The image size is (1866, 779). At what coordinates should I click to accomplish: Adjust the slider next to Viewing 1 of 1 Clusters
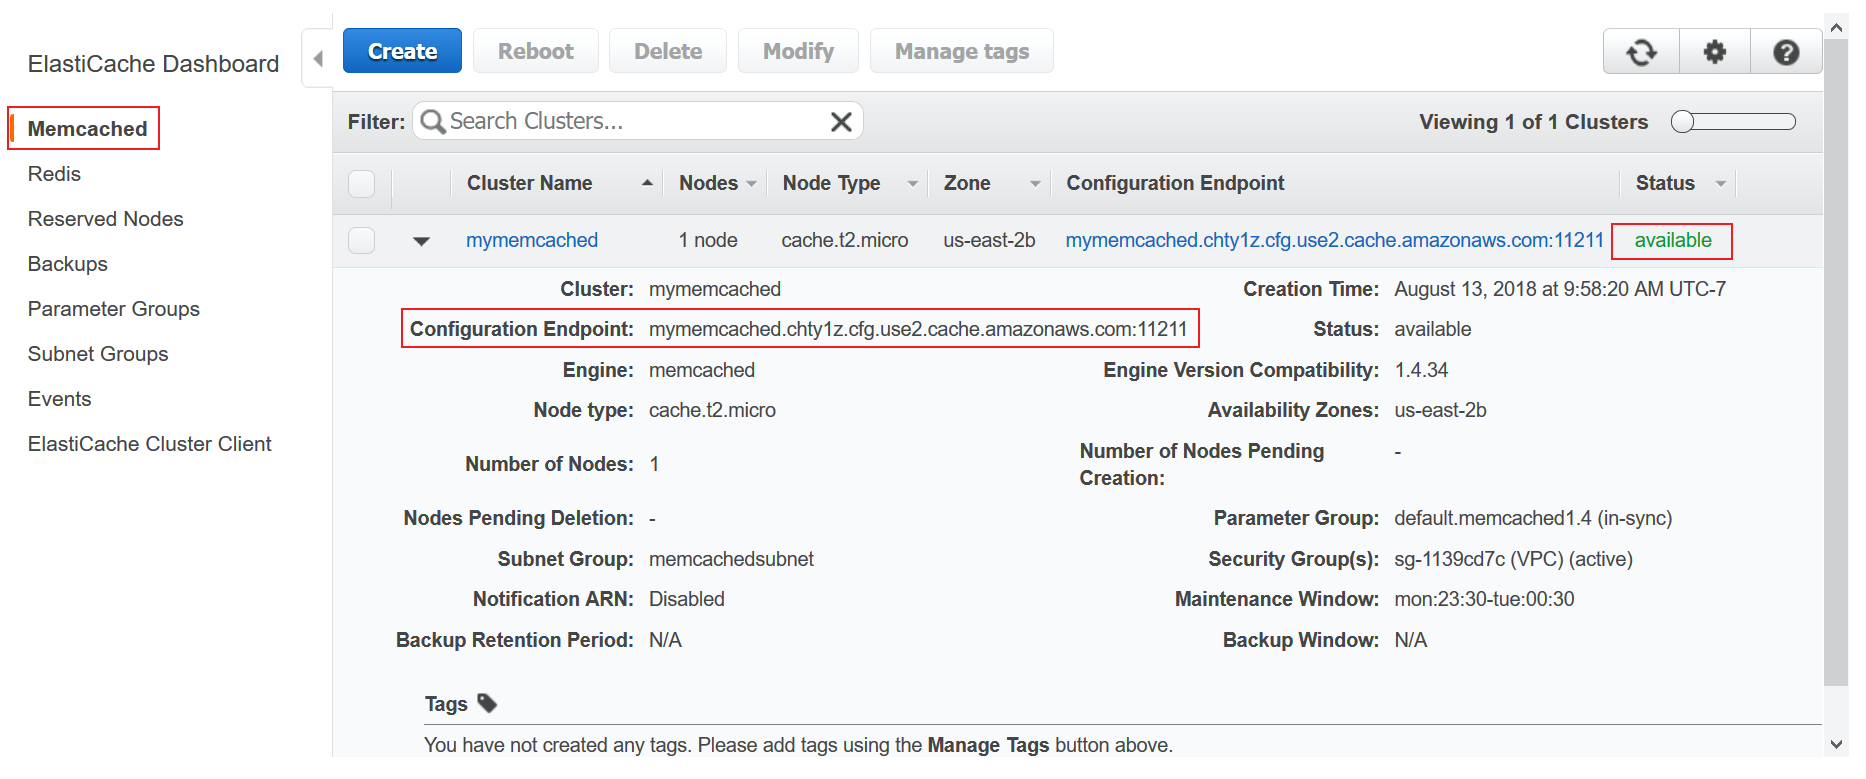point(1733,122)
